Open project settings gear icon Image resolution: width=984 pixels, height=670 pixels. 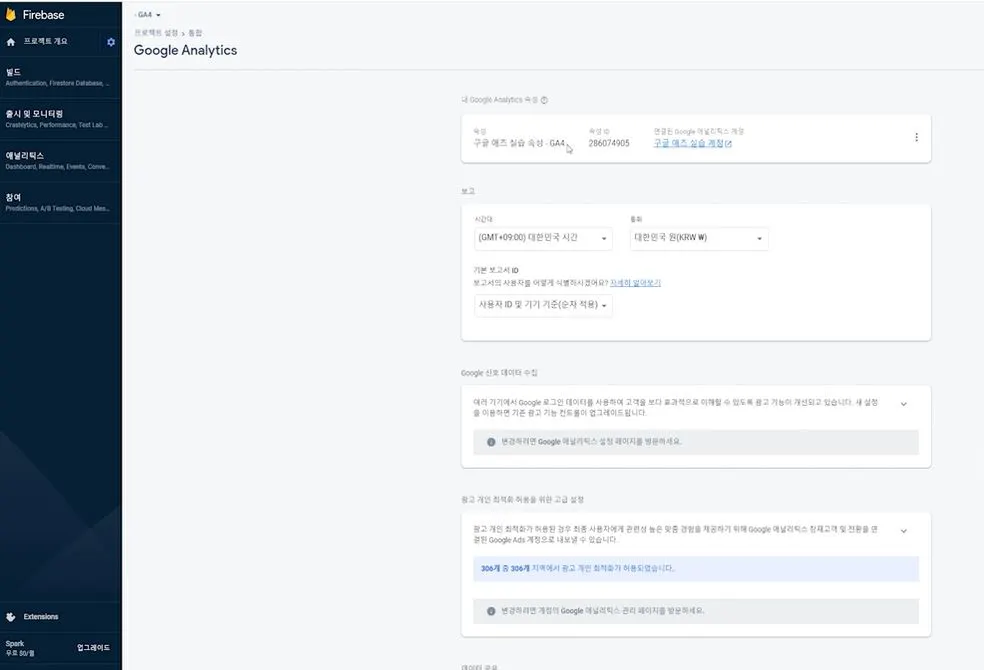coord(111,42)
